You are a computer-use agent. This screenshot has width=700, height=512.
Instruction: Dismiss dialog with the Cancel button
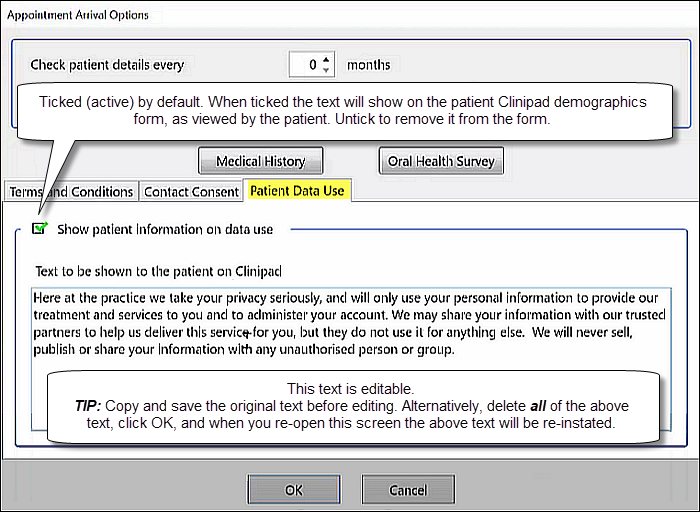(x=408, y=490)
